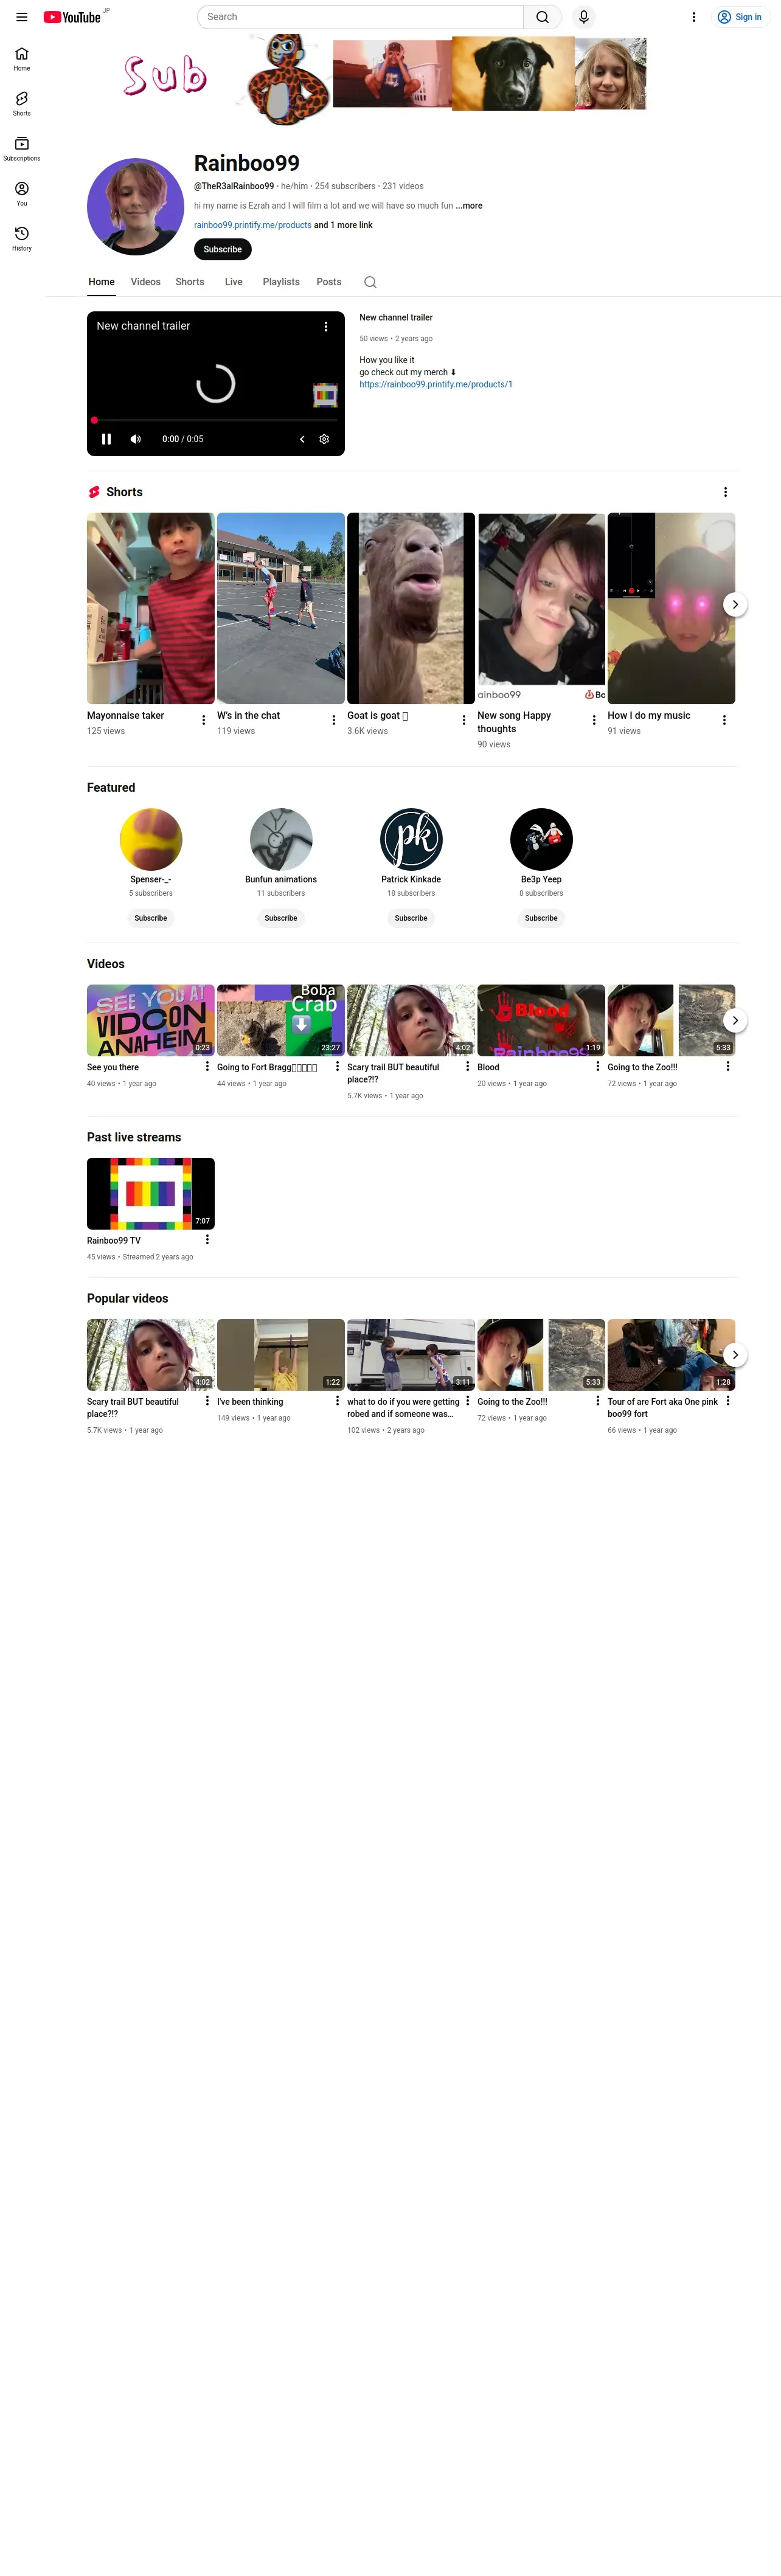Open Subscriptions in the sidebar
The height and width of the screenshot is (2576, 781).
(x=22, y=148)
